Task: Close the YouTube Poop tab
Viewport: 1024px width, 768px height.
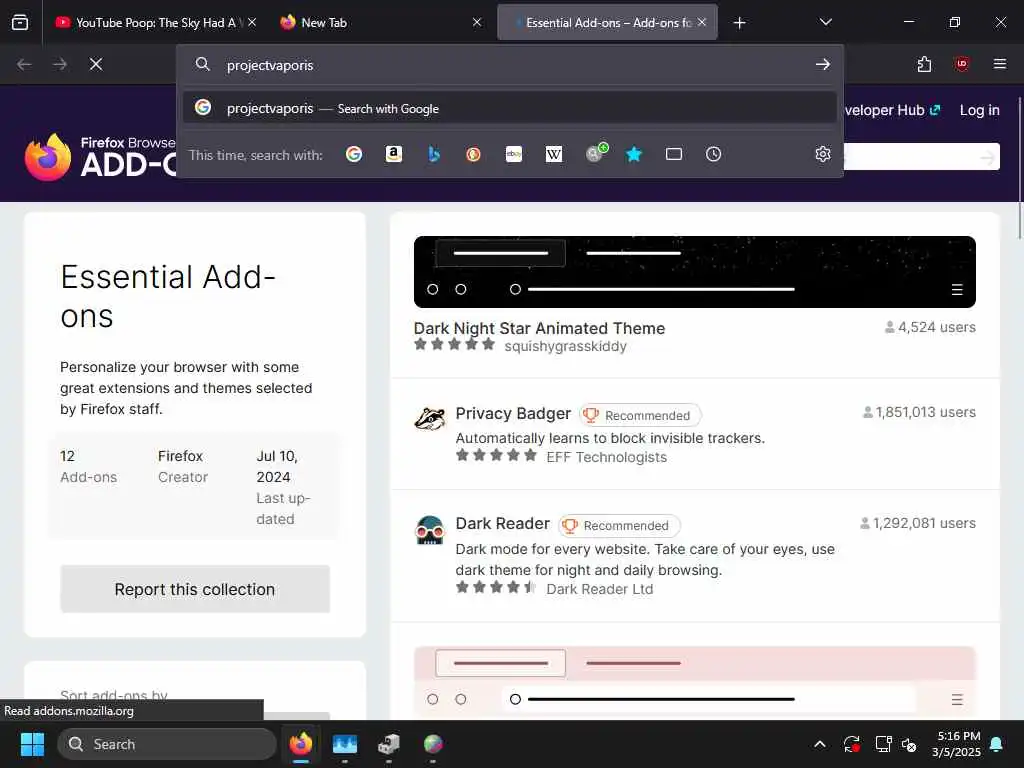Action: pyautogui.click(x=252, y=22)
